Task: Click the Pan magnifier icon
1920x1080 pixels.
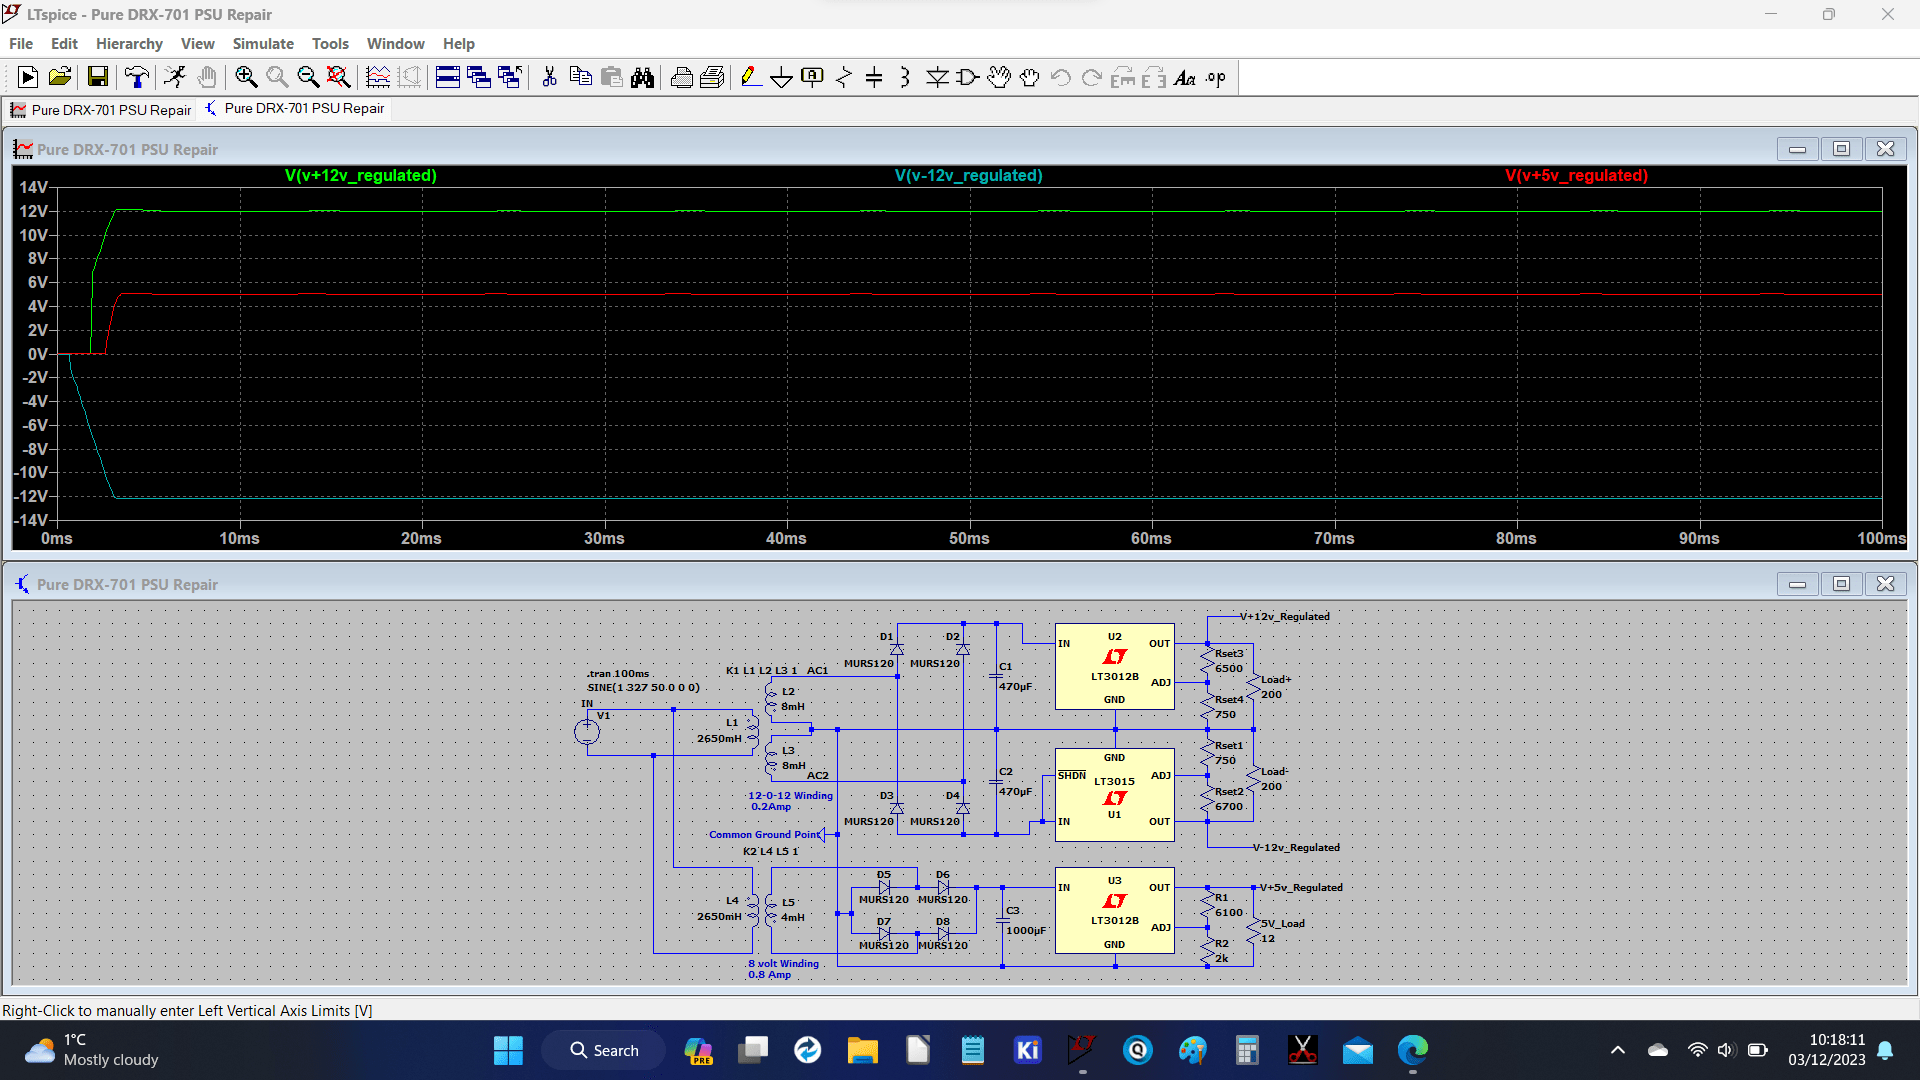Action: click(277, 77)
